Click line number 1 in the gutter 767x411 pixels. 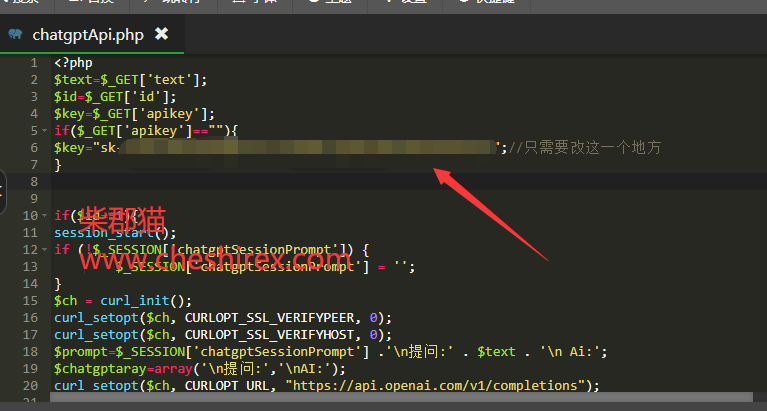click(x=34, y=63)
